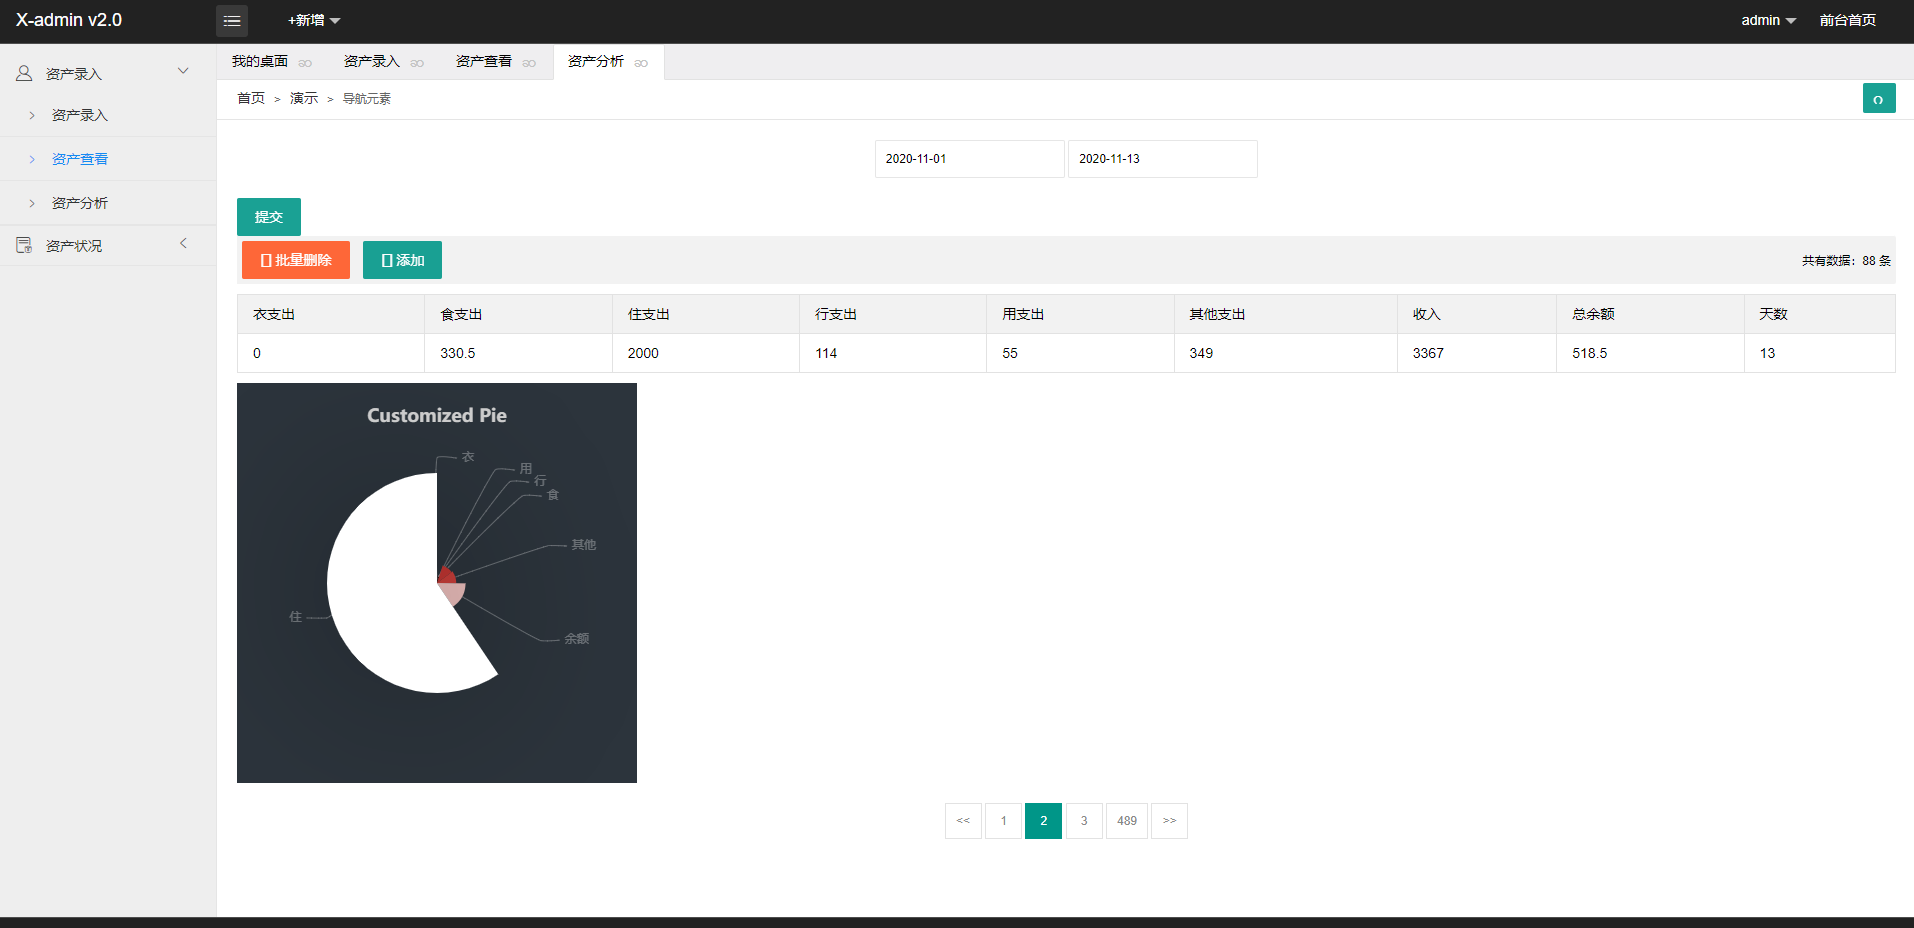Click the 导航元素 breadcrumb text

click(367, 98)
